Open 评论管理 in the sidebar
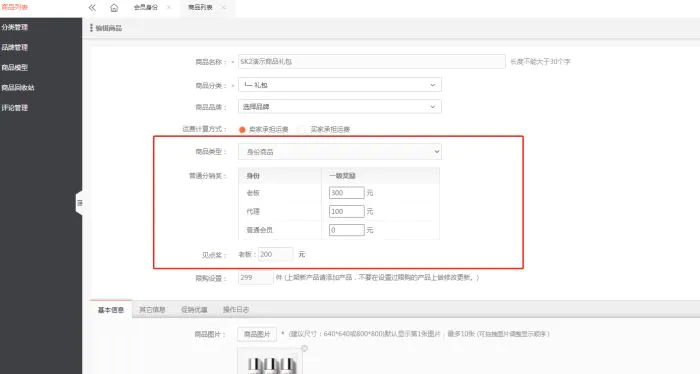700x374 pixels. 15,108
